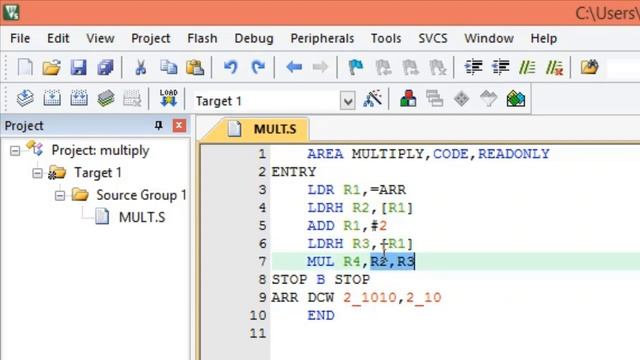Image resolution: width=640 pixels, height=360 pixels.
Task: Uncomment the selection icon
Action: tap(555, 67)
